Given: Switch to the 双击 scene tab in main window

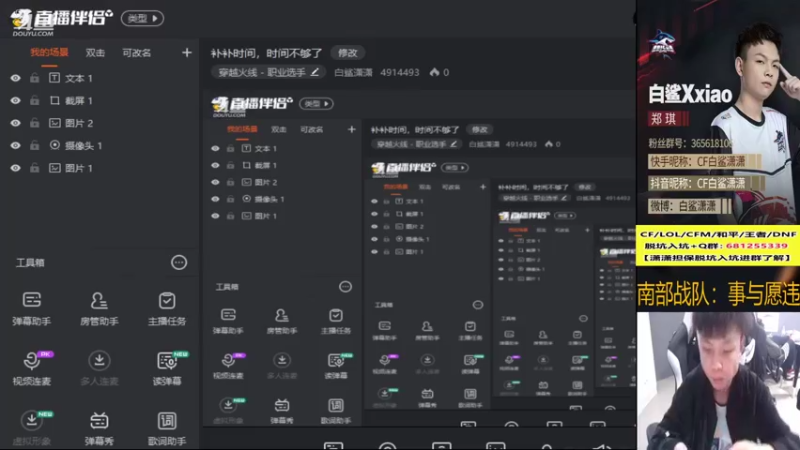Looking at the screenshot, I should tap(95, 53).
